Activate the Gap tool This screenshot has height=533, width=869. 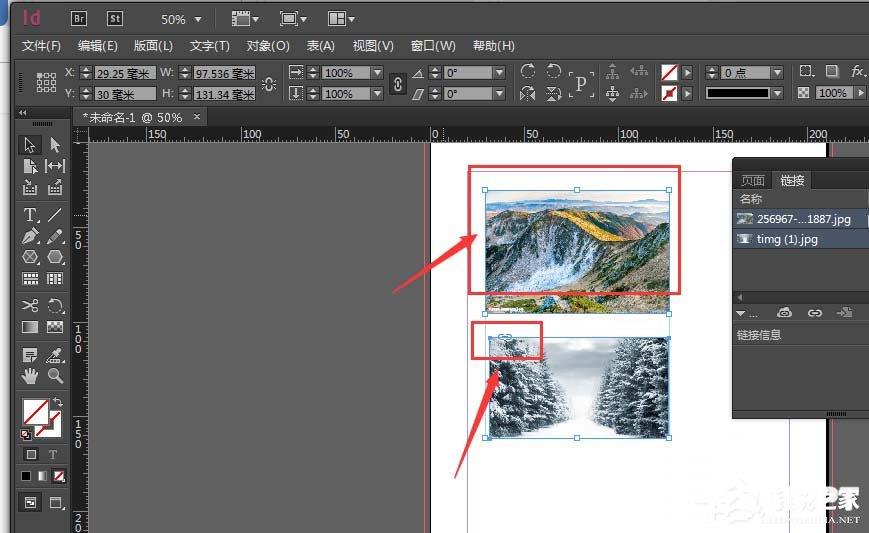pyautogui.click(x=54, y=166)
